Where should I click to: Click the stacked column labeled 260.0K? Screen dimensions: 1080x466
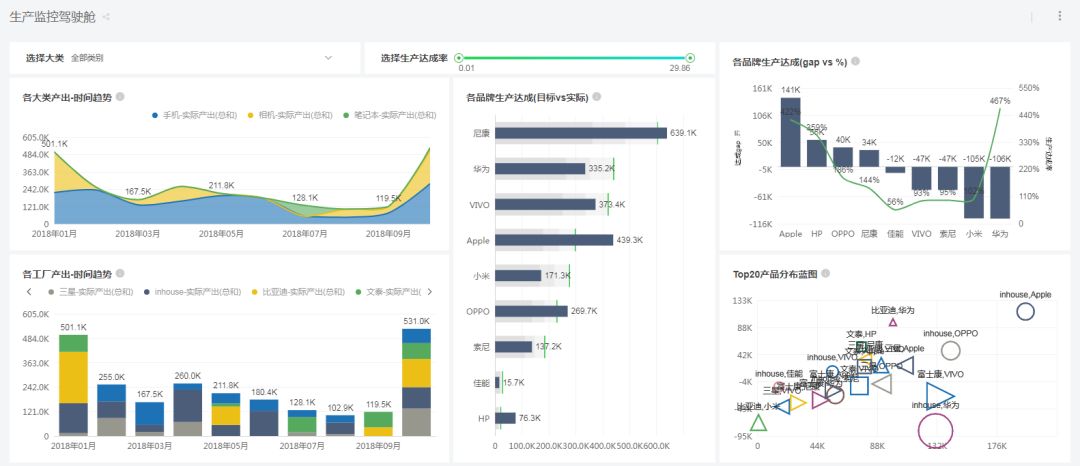187,410
